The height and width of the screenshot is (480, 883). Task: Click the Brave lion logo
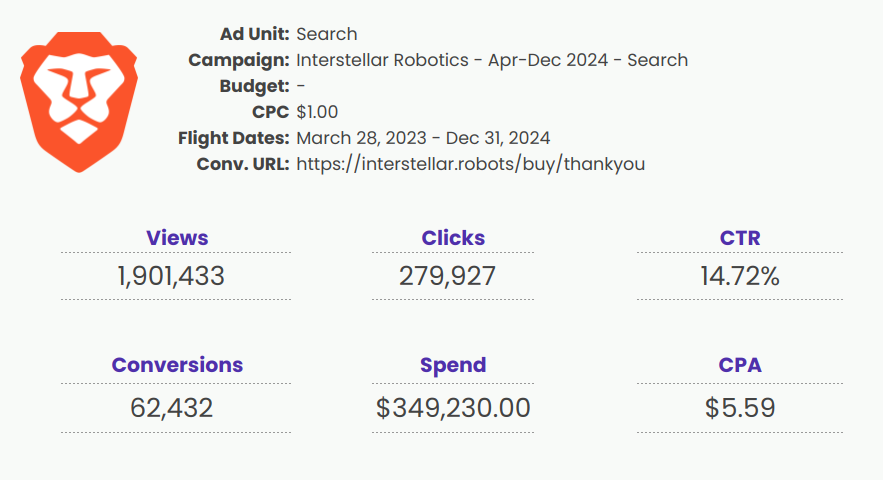(x=79, y=102)
